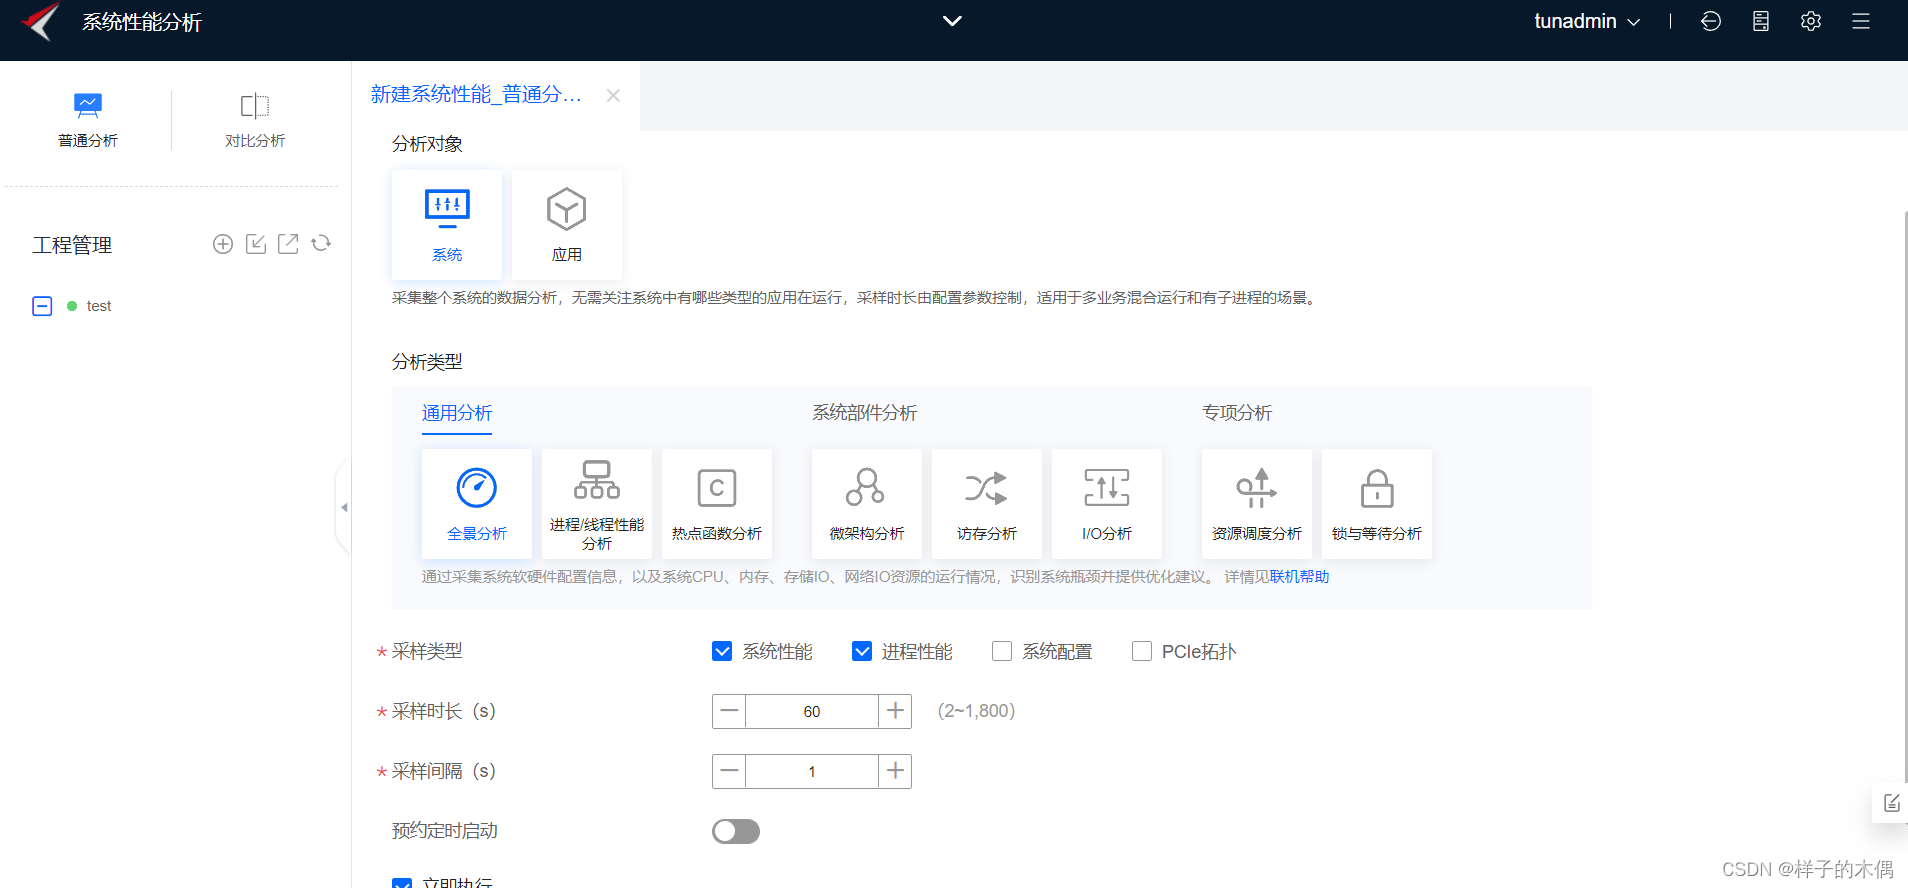Check the 系统配置 checkbox
Screen dimensions: 1908x888
point(1002,652)
